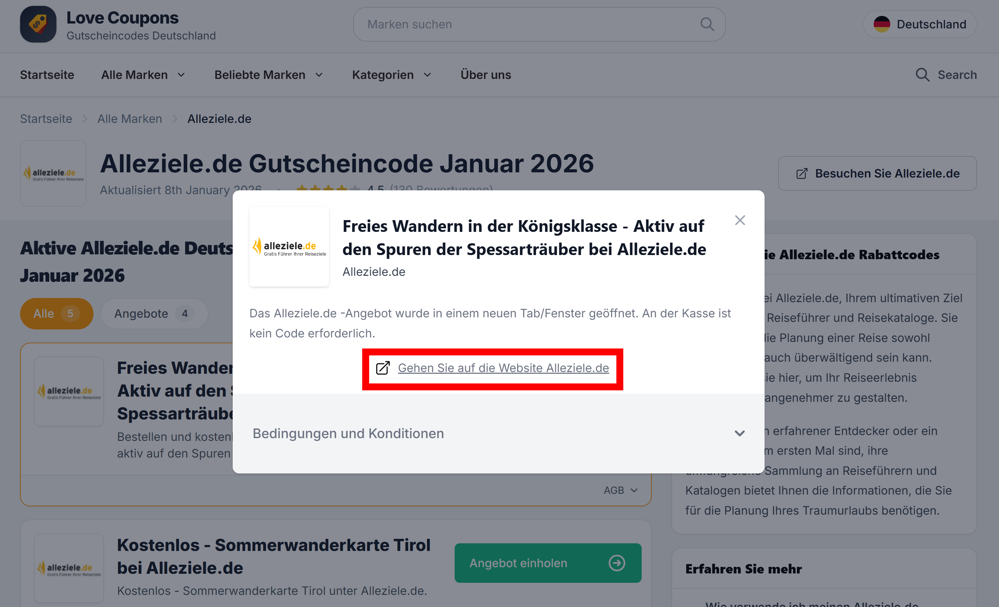This screenshot has width=999, height=607.
Task: Click the alleziele.de logo in the popup
Action: pyautogui.click(x=289, y=246)
